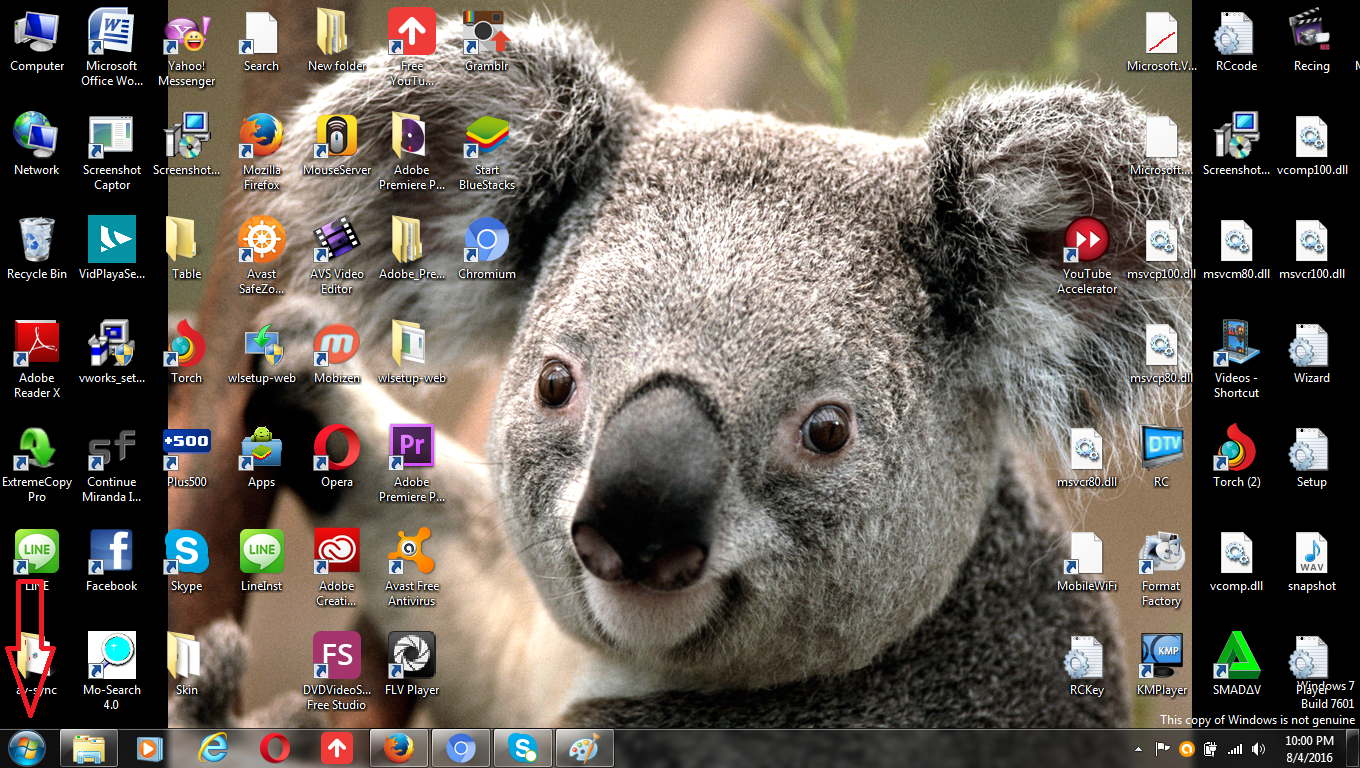Select the Skin folder
The height and width of the screenshot is (768, 1360).
click(187, 666)
